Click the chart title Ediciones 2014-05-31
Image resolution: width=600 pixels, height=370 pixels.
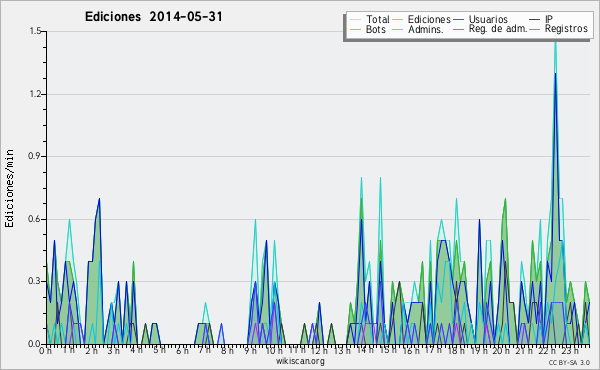[x=153, y=16]
